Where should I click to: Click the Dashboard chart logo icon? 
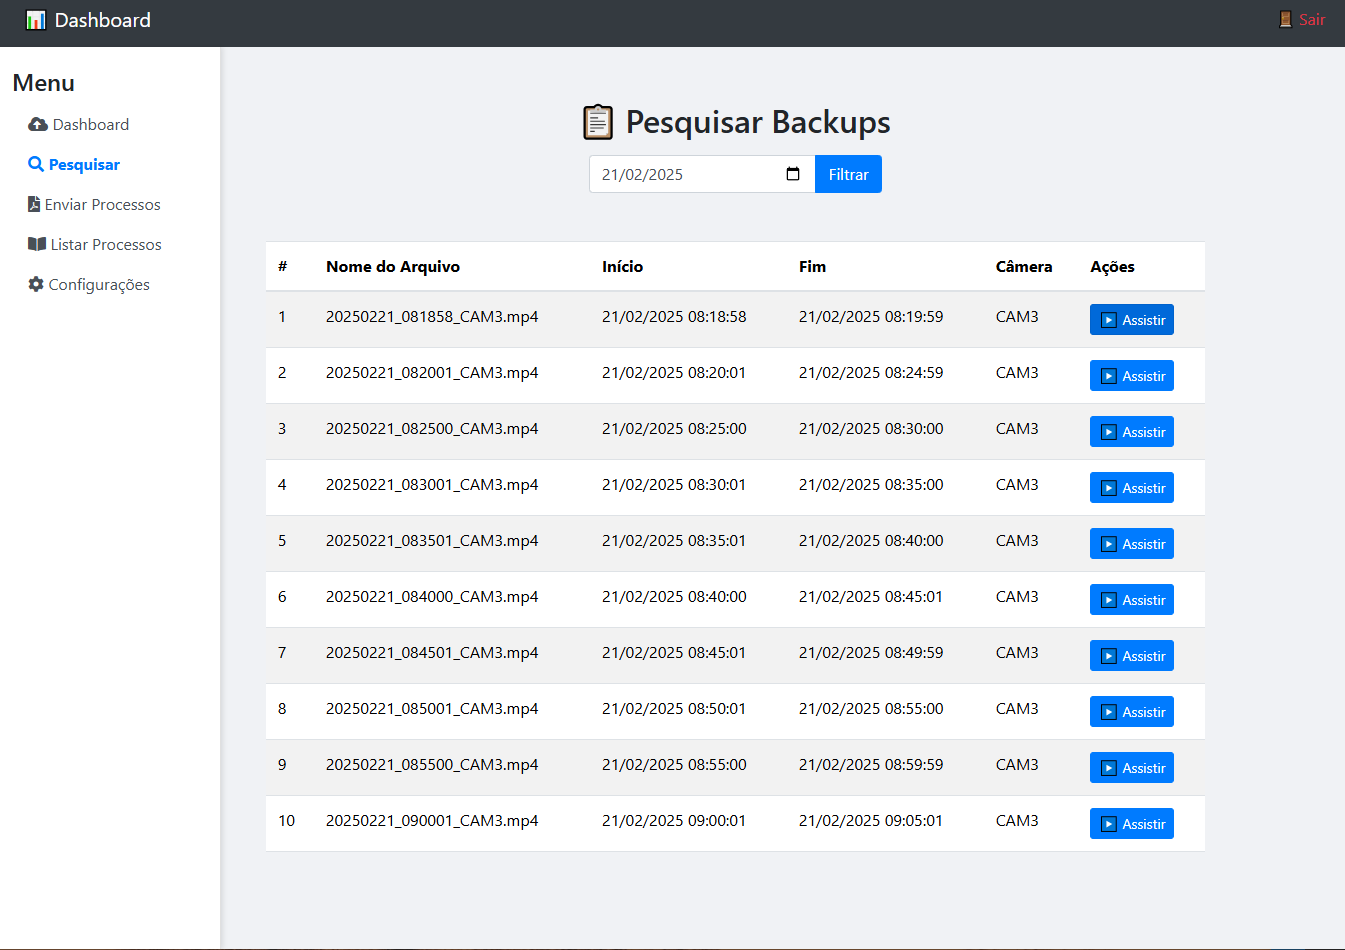click(x=36, y=20)
